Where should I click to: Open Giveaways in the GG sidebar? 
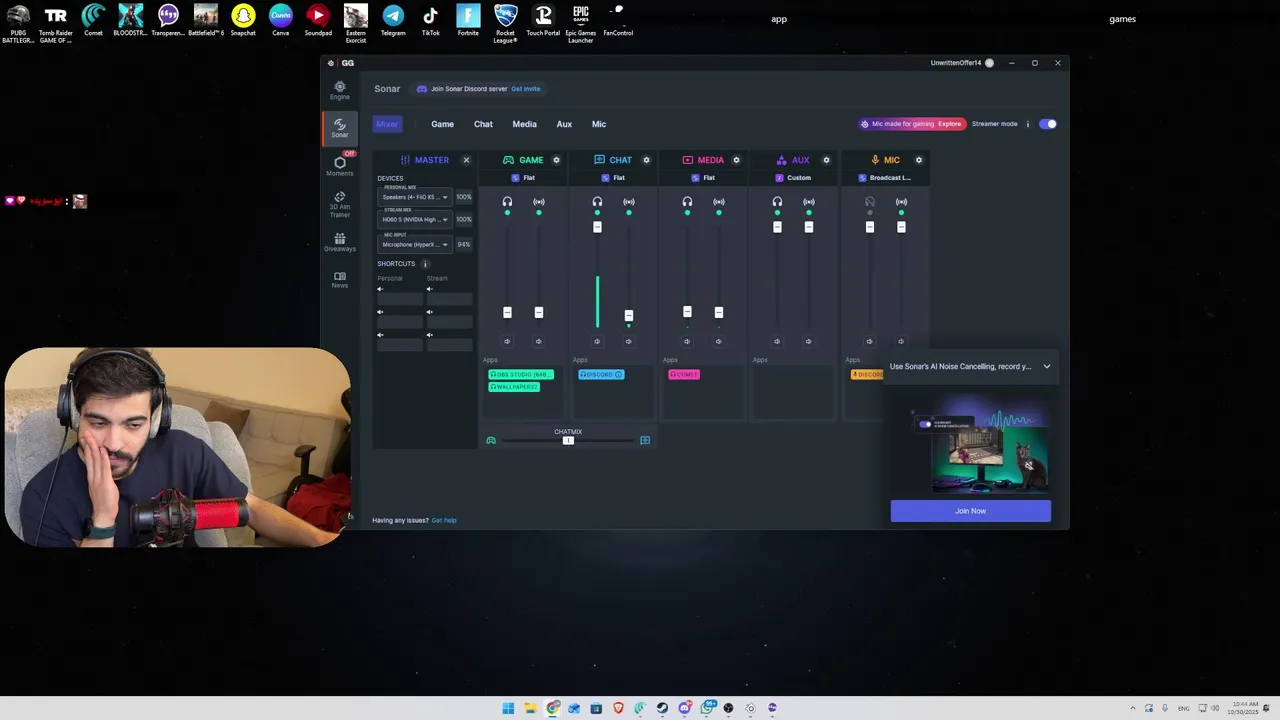(340, 242)
